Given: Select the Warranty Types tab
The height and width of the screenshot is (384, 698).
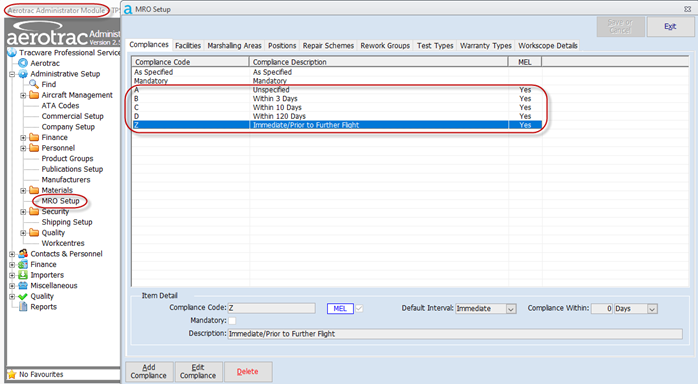Looking at the screenshot, I should pos(486,45).
